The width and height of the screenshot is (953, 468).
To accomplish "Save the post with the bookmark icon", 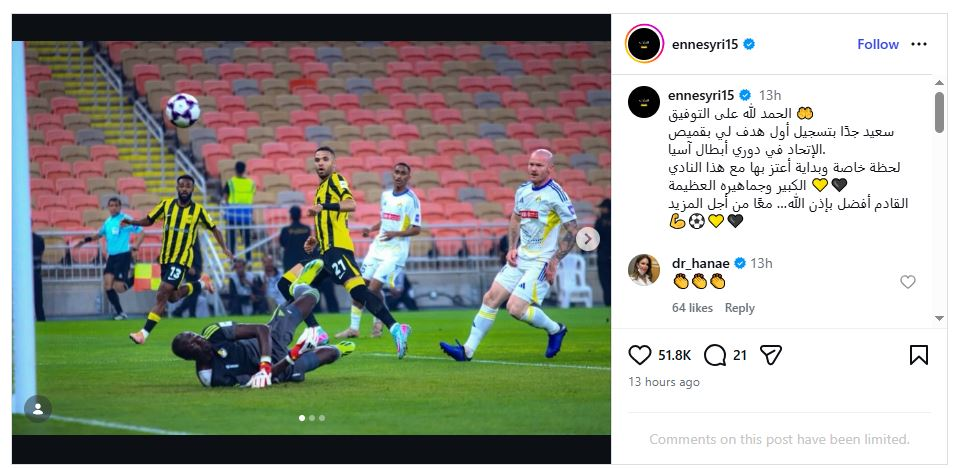I will click(x=918, y=354).
